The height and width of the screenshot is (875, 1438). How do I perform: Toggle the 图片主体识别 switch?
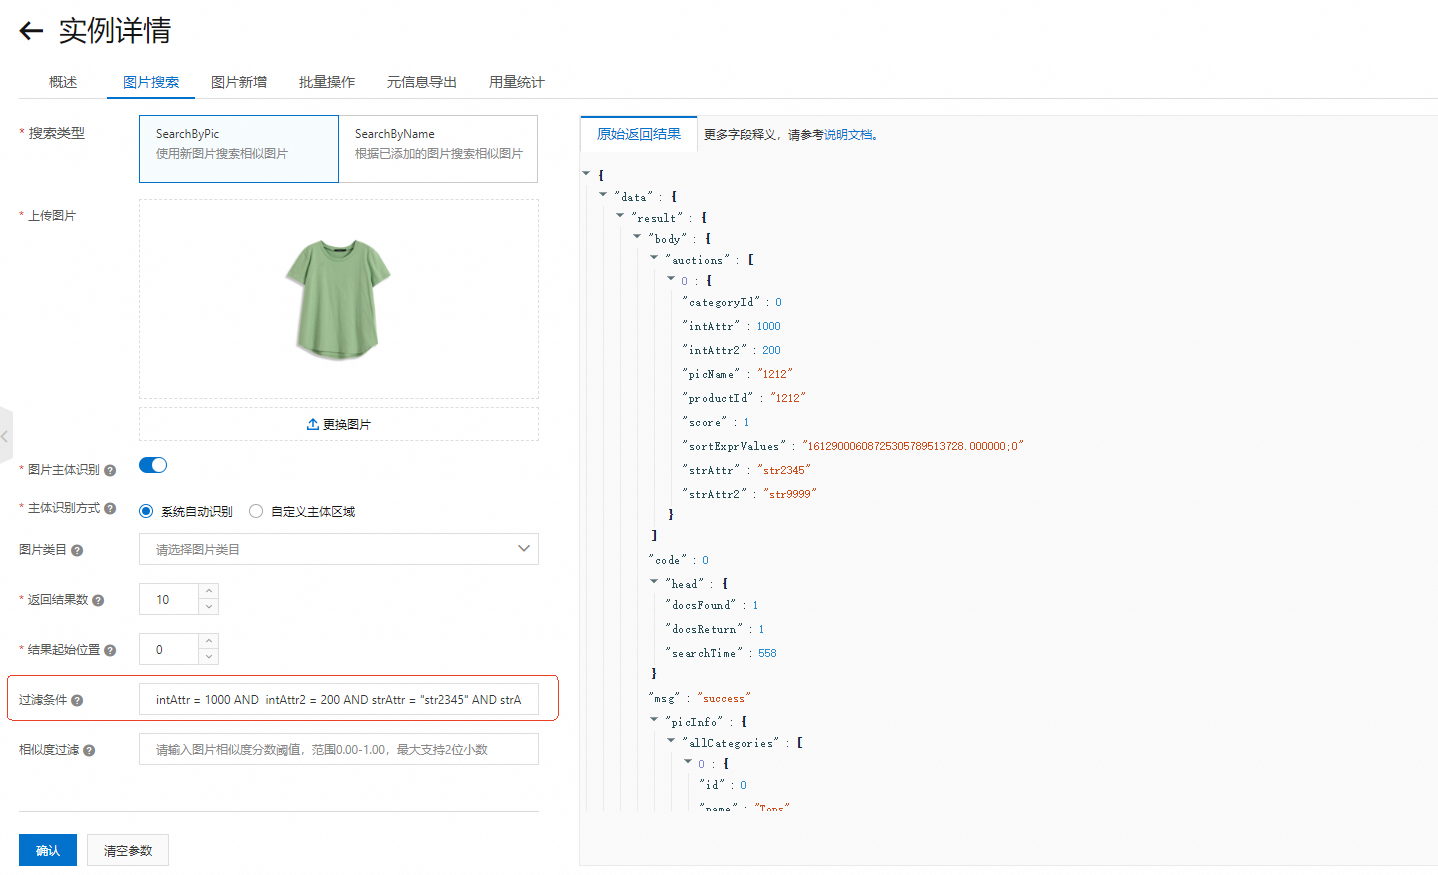153,465
